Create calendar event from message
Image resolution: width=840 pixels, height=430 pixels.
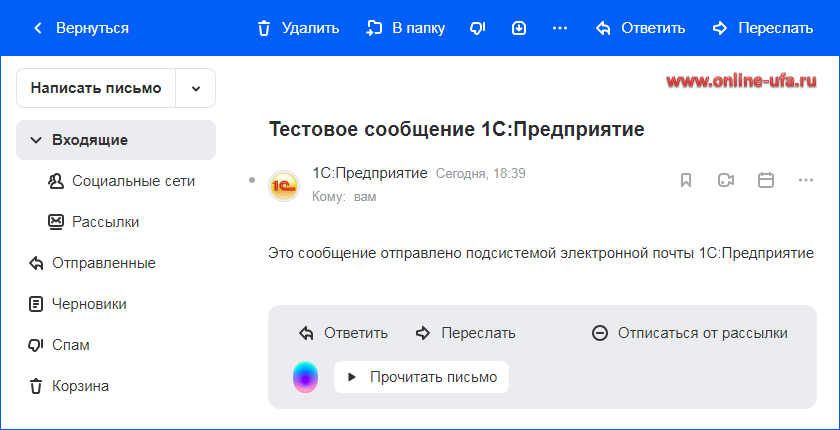click(x=766, y=180)
